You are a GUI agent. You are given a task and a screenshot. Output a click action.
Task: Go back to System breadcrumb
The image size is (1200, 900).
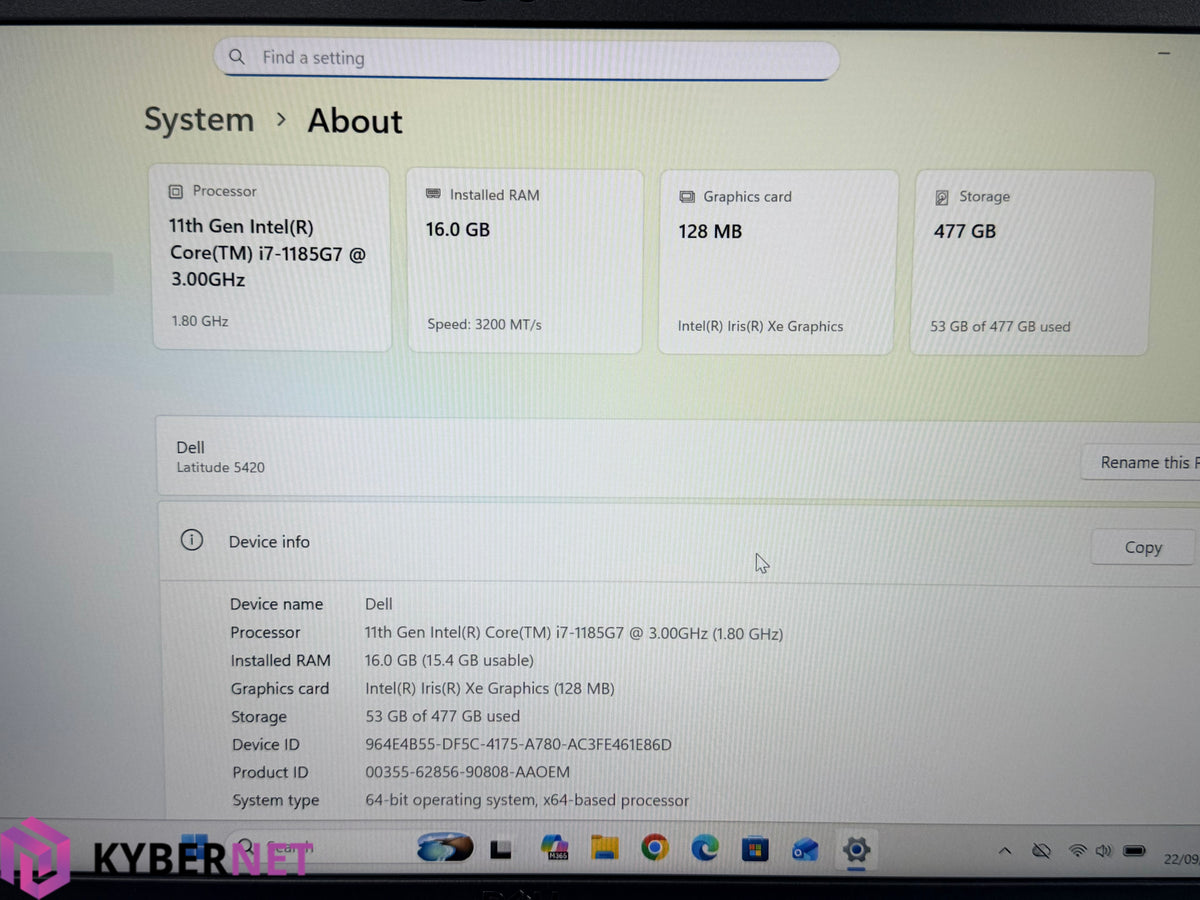(x=199, y=119)
